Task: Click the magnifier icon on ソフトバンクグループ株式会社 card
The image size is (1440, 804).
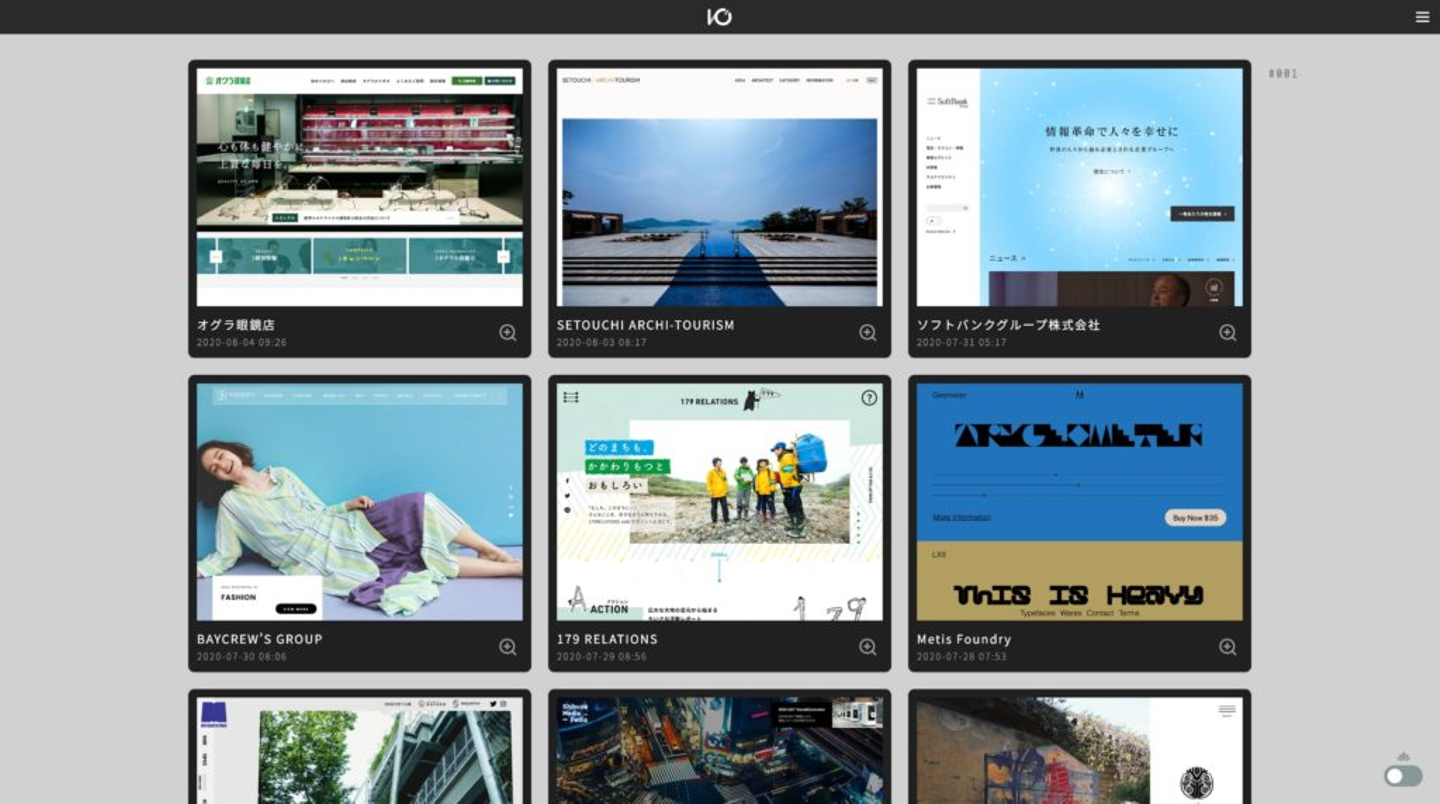Action: [1228, 333]
